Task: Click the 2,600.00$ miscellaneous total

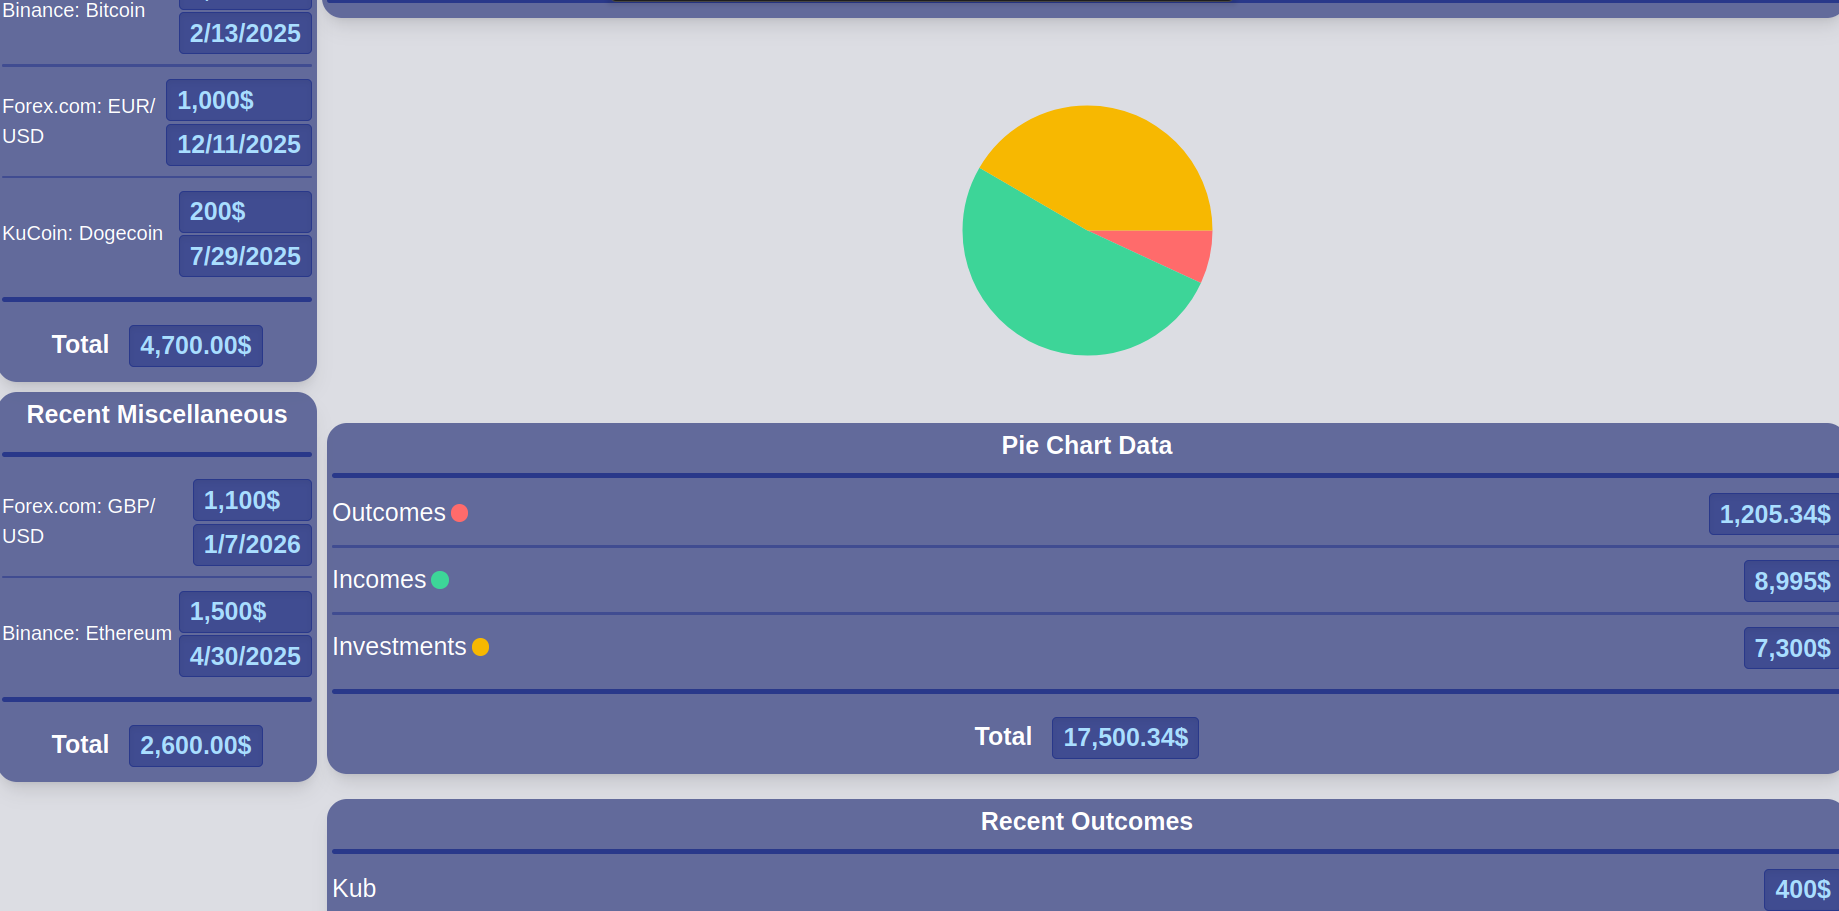Action: (x=196, y=746)
